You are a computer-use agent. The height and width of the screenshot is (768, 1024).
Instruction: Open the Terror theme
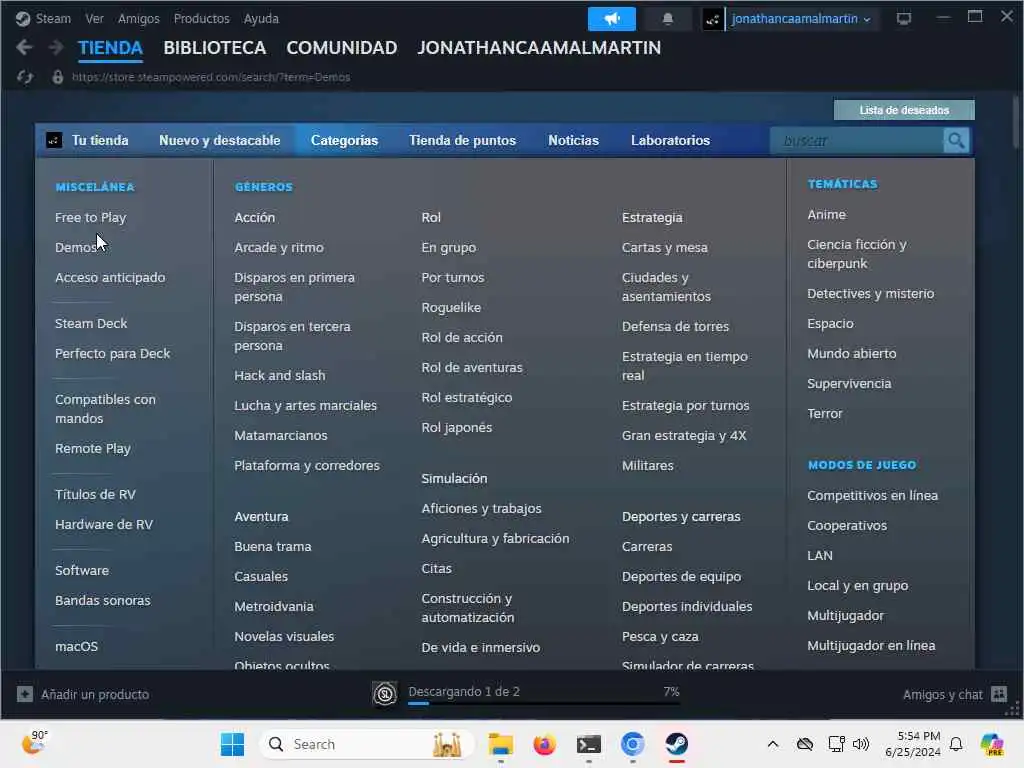tap(825, 413)
